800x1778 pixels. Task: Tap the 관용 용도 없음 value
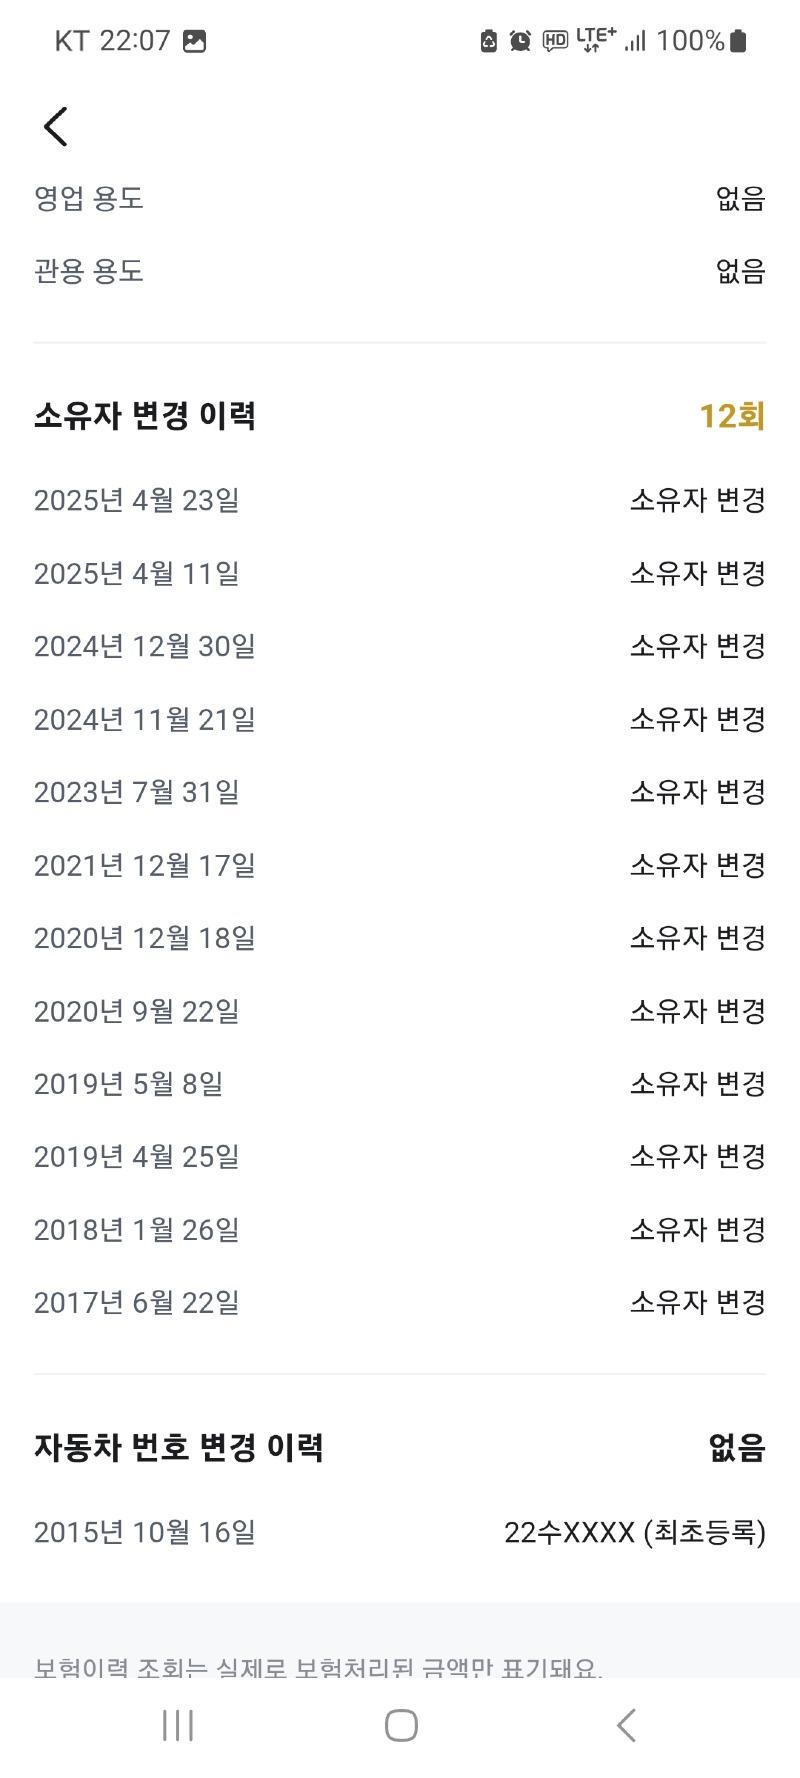pos(741,271)
